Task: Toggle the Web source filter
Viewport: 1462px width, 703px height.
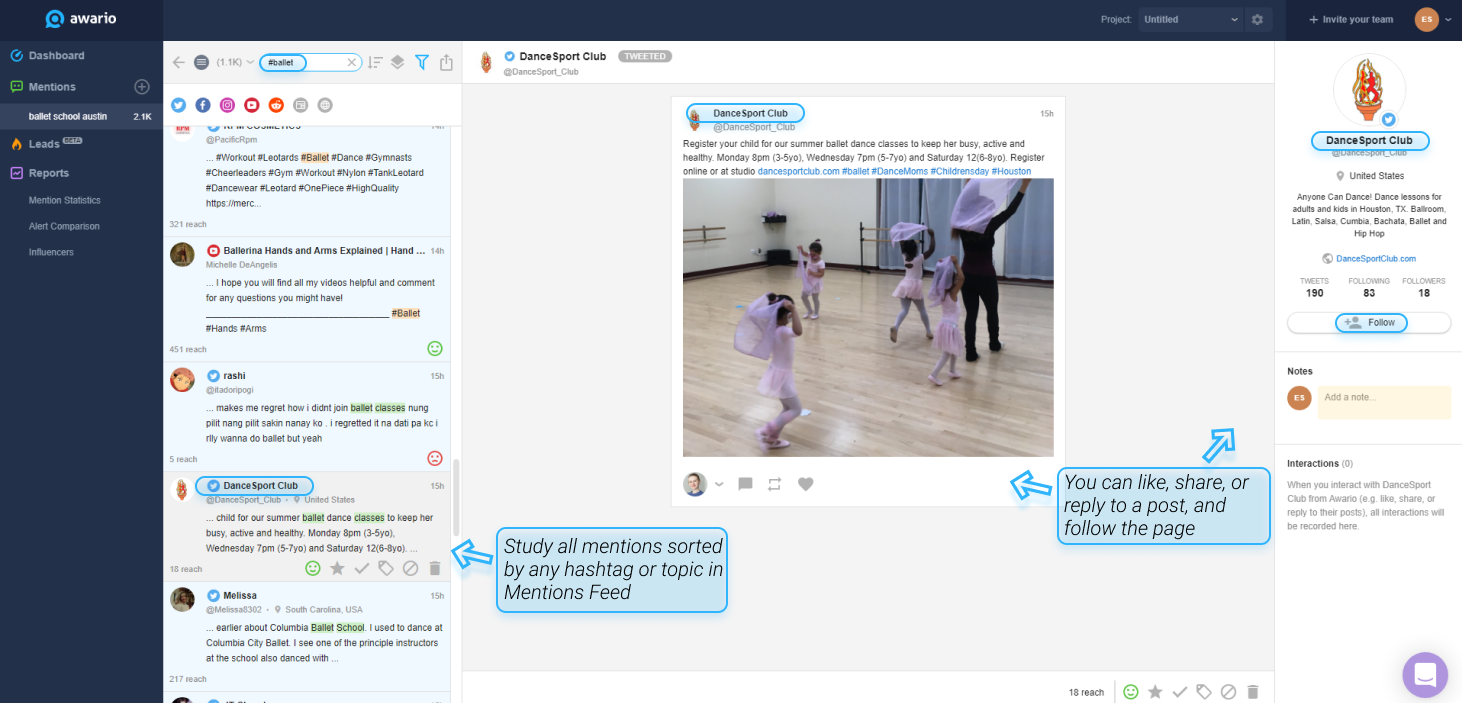Action: point(325,105)
